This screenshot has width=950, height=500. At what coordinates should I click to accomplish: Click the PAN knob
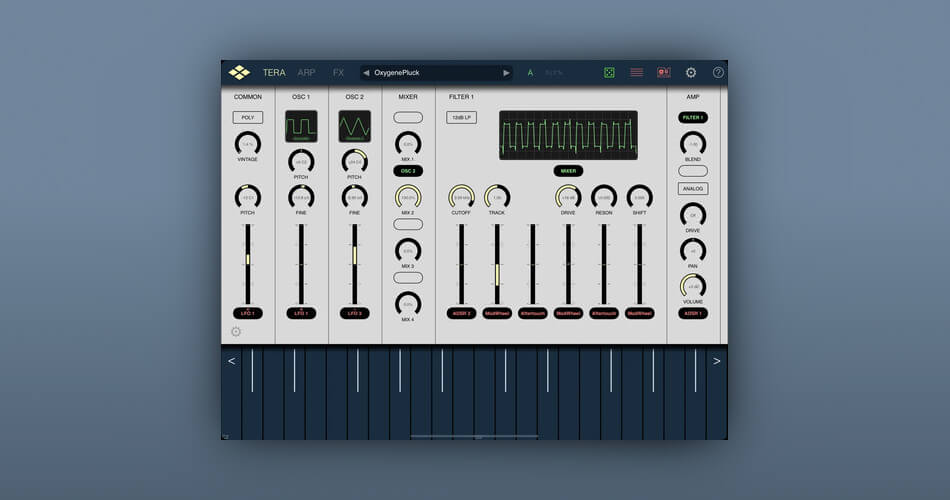[693, 251]
